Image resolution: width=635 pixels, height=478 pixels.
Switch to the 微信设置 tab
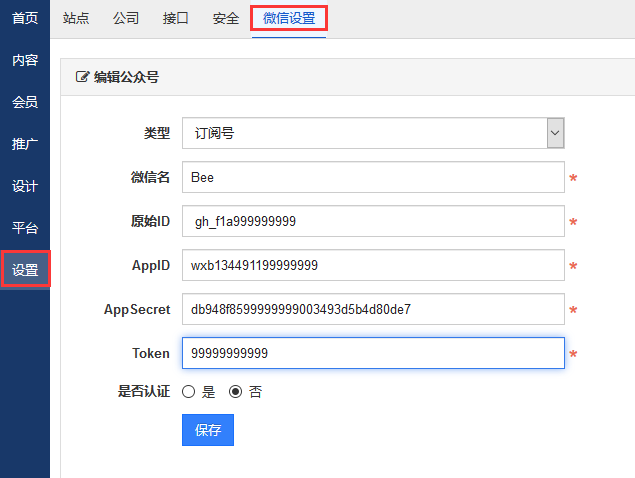(289, 18)
